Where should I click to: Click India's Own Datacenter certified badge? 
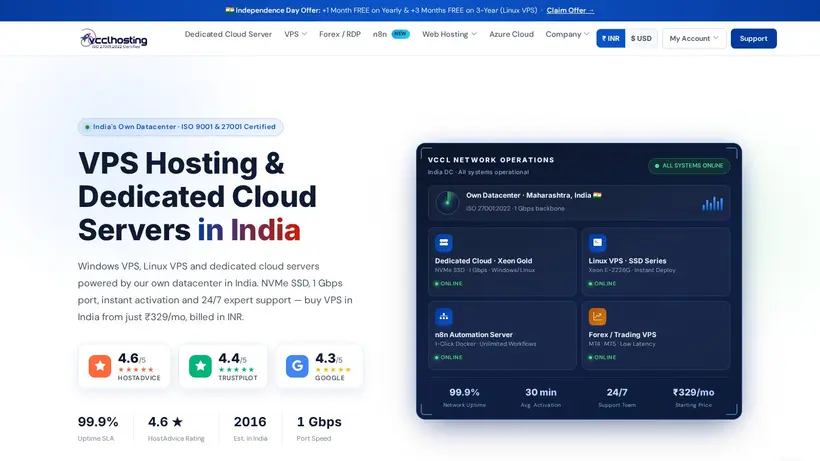click(x=180, y=126)
